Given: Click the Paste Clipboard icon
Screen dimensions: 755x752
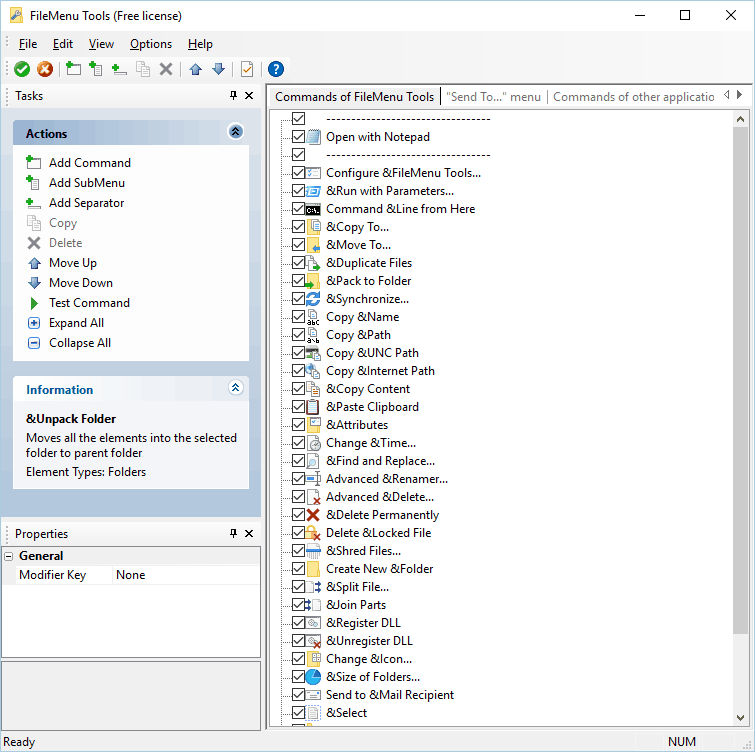Looking at the screenshot, I should point(313,407).
